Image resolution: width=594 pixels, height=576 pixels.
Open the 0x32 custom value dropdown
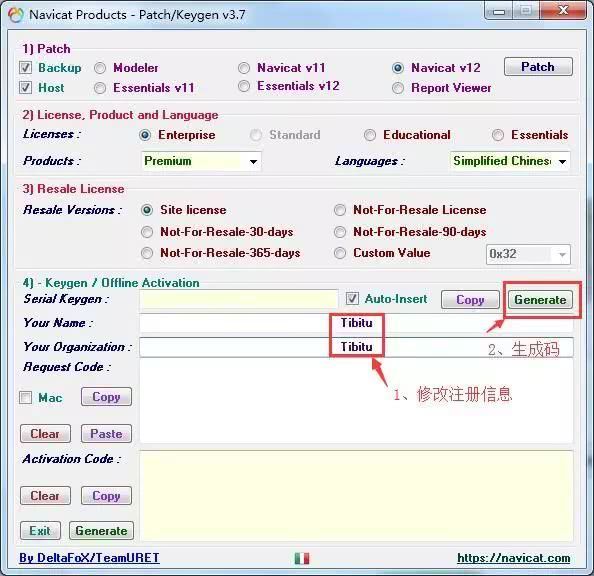pos(528,254)
